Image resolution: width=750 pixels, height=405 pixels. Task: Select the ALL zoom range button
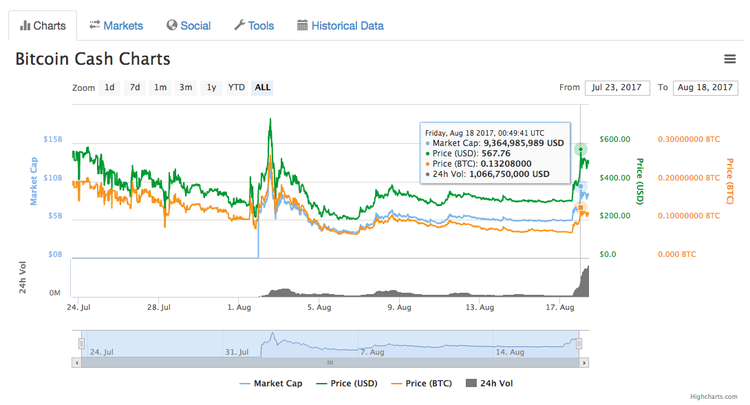pos(262,88)
